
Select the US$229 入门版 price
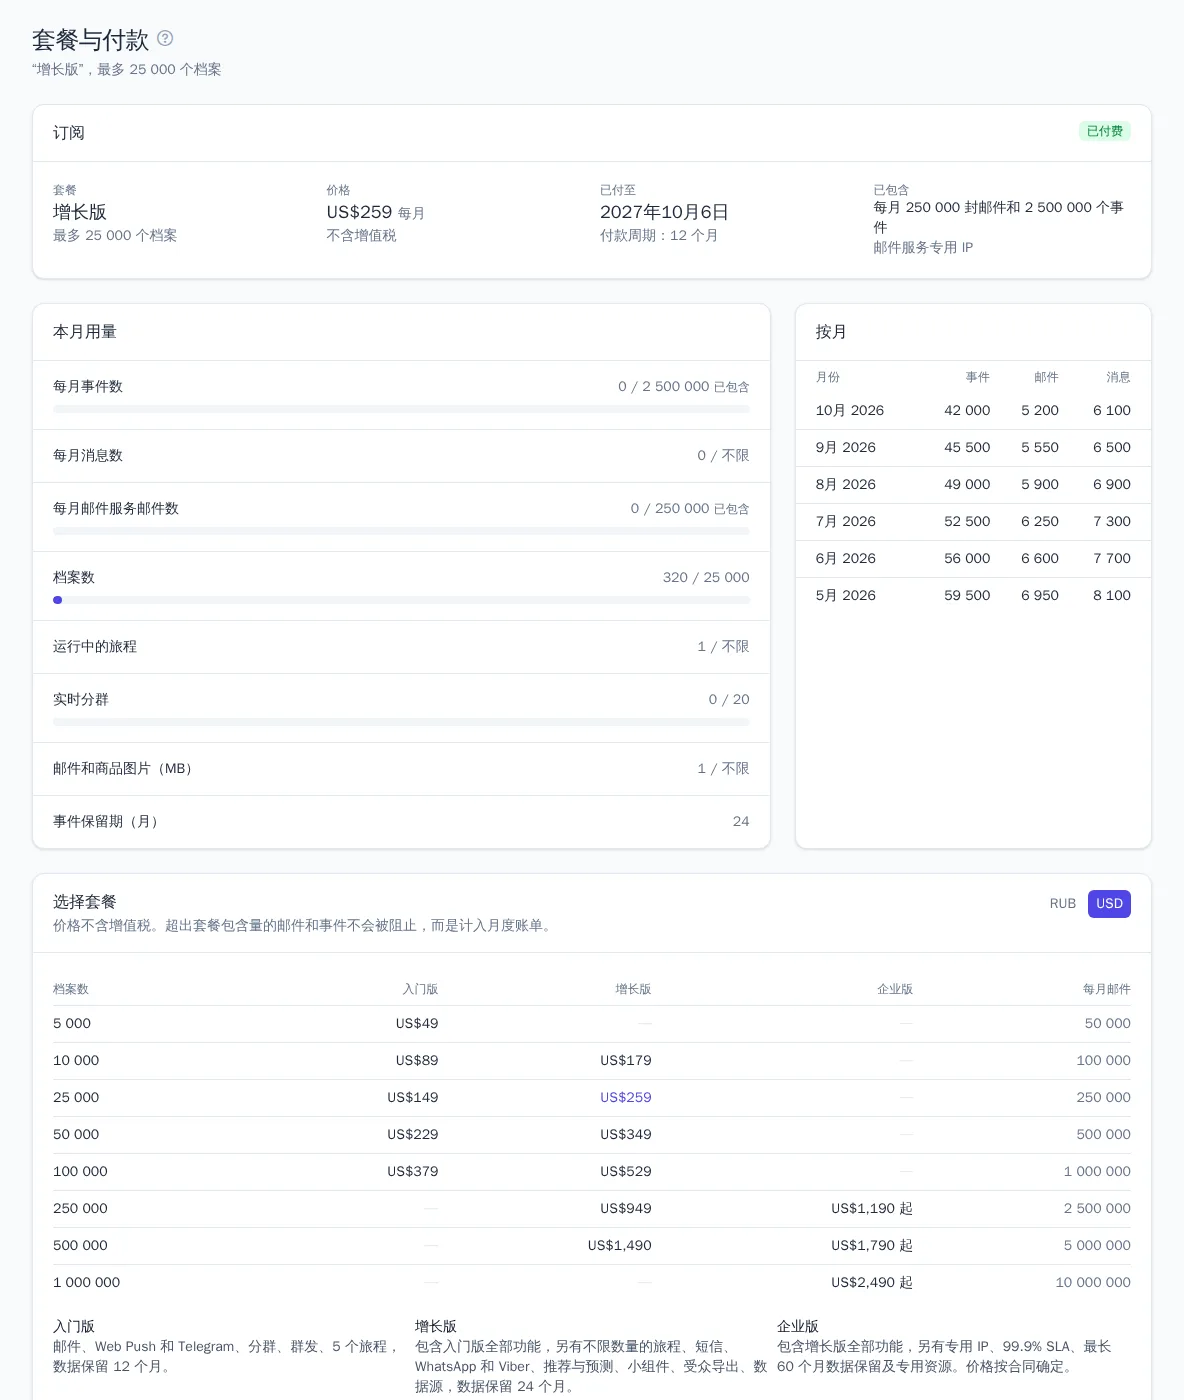pos(413,1134)
